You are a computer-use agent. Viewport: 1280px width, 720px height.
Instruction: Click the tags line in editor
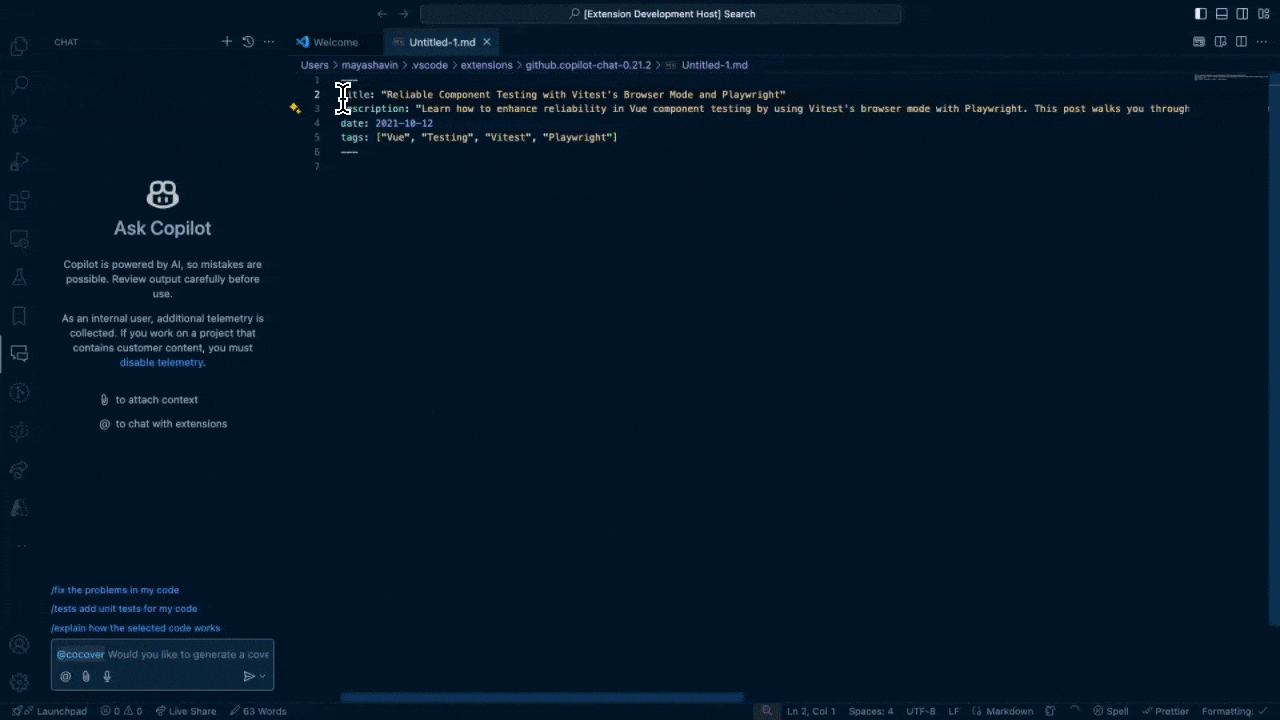(x=479, y=137)
